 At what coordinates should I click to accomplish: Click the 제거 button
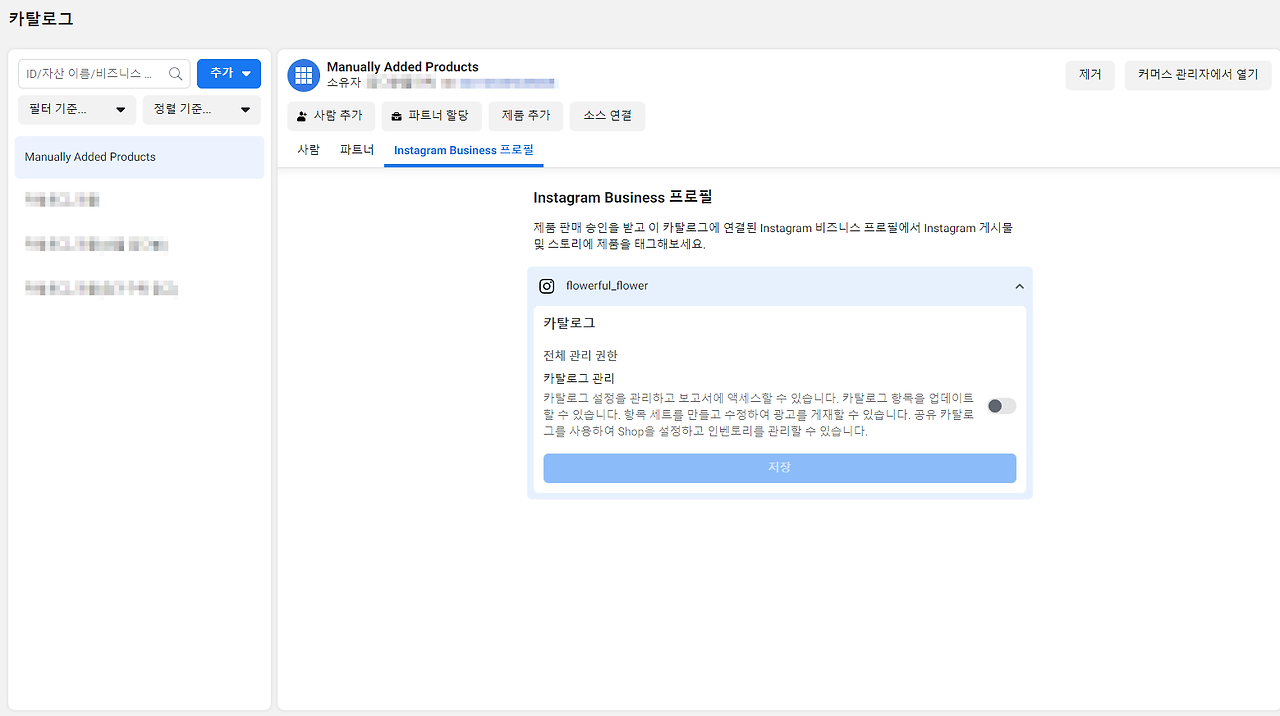[x=1090, y=75]
